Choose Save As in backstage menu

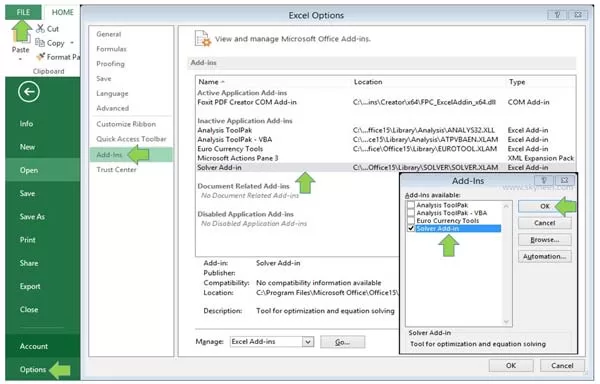[42, 216]
